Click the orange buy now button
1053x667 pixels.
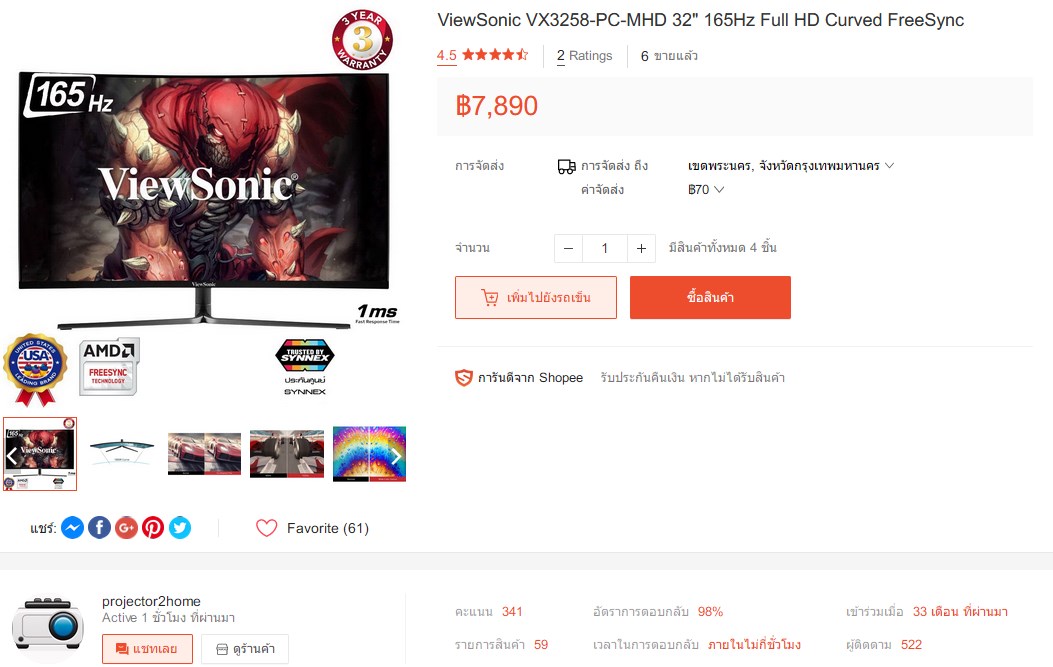click(x=710, y=298)
